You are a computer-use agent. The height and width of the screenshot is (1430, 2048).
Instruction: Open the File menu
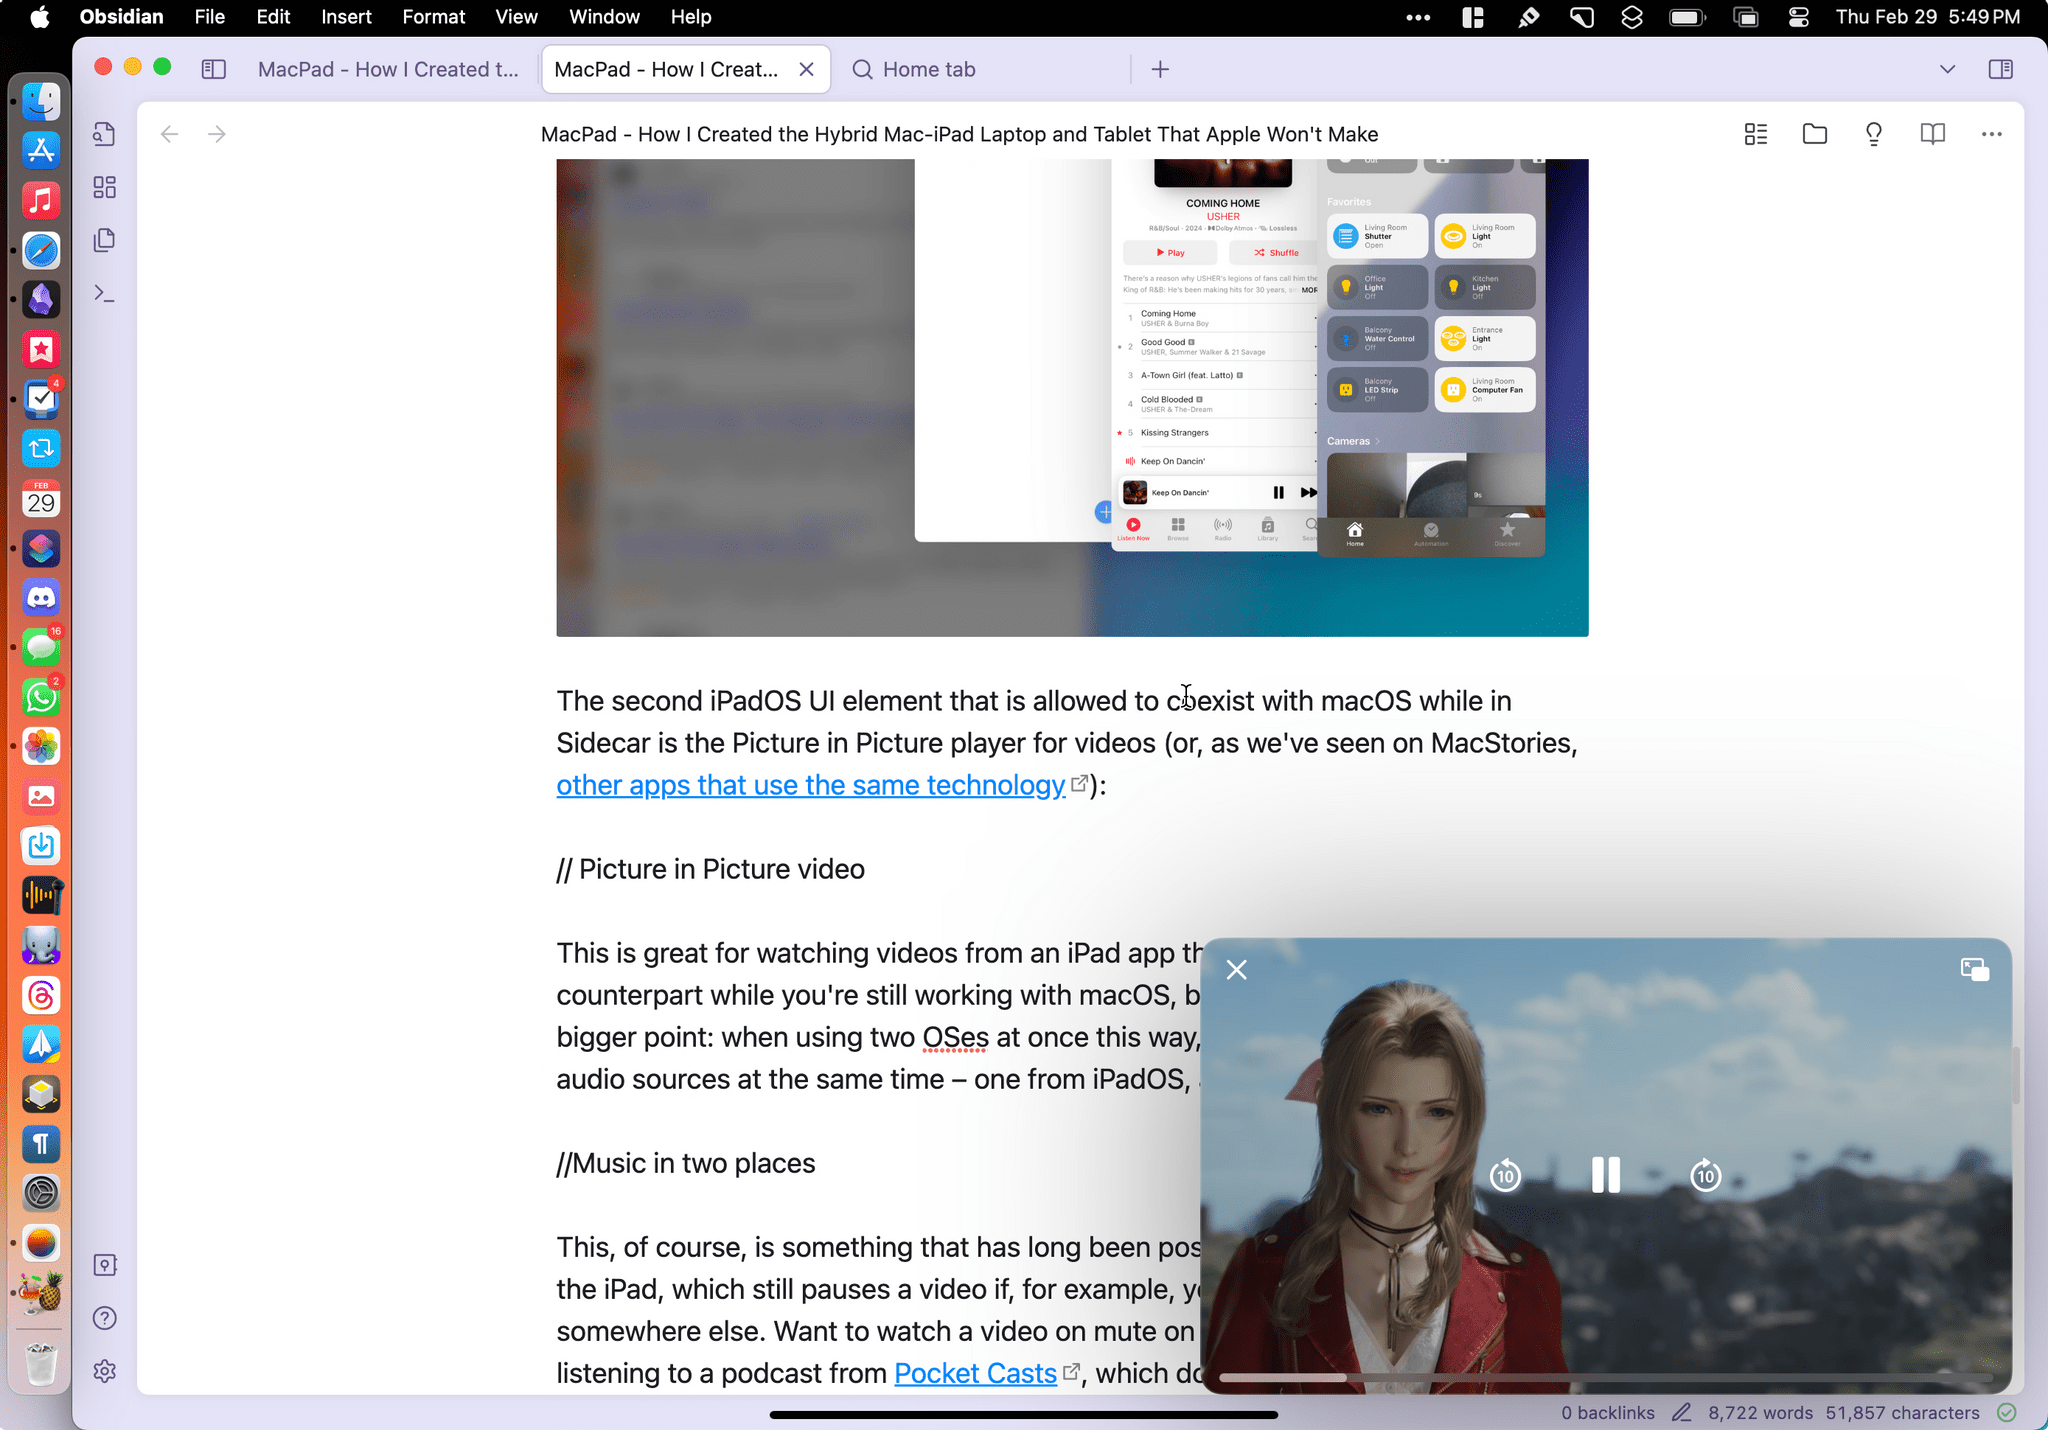coord(209,17)
